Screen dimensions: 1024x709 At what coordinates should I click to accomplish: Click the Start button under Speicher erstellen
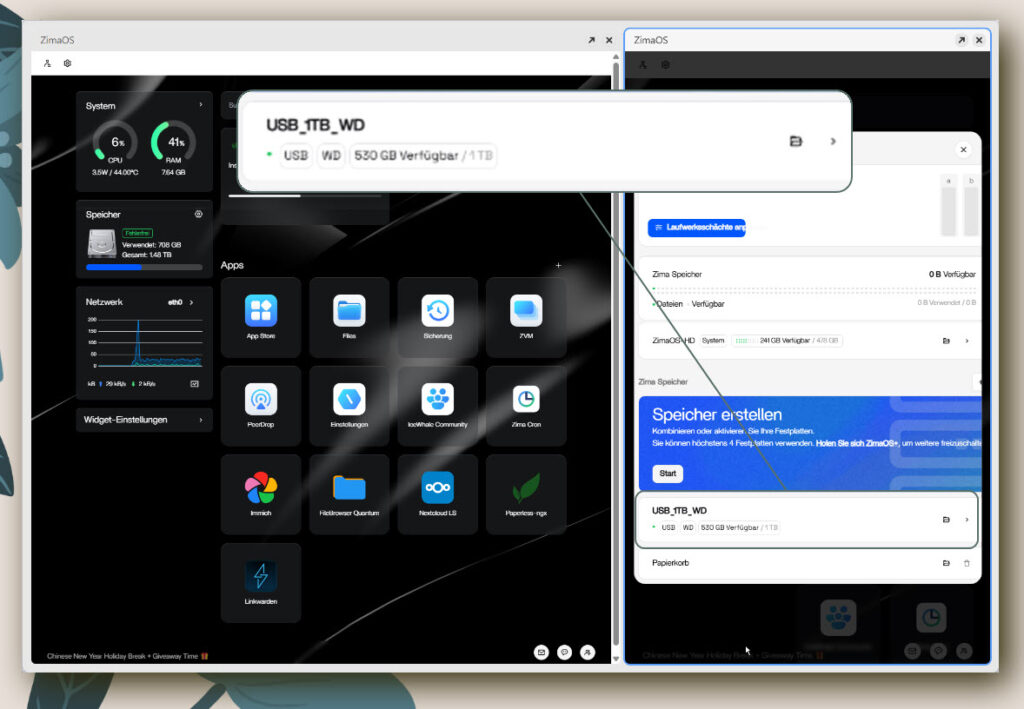[667, 473]
